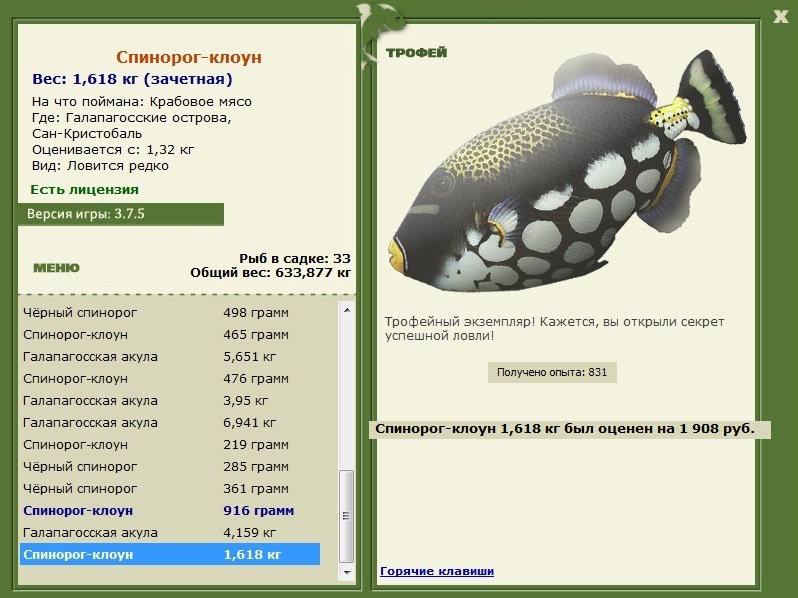Click the price evaluation 1 908 руб. message

569,429
